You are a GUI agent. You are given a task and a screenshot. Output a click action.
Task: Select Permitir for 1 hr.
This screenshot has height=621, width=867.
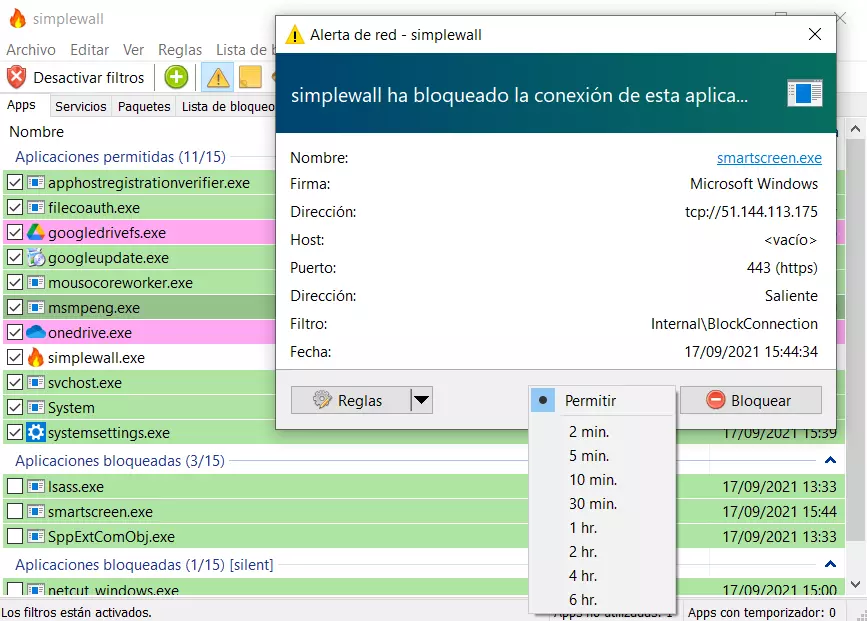(602, 528)
